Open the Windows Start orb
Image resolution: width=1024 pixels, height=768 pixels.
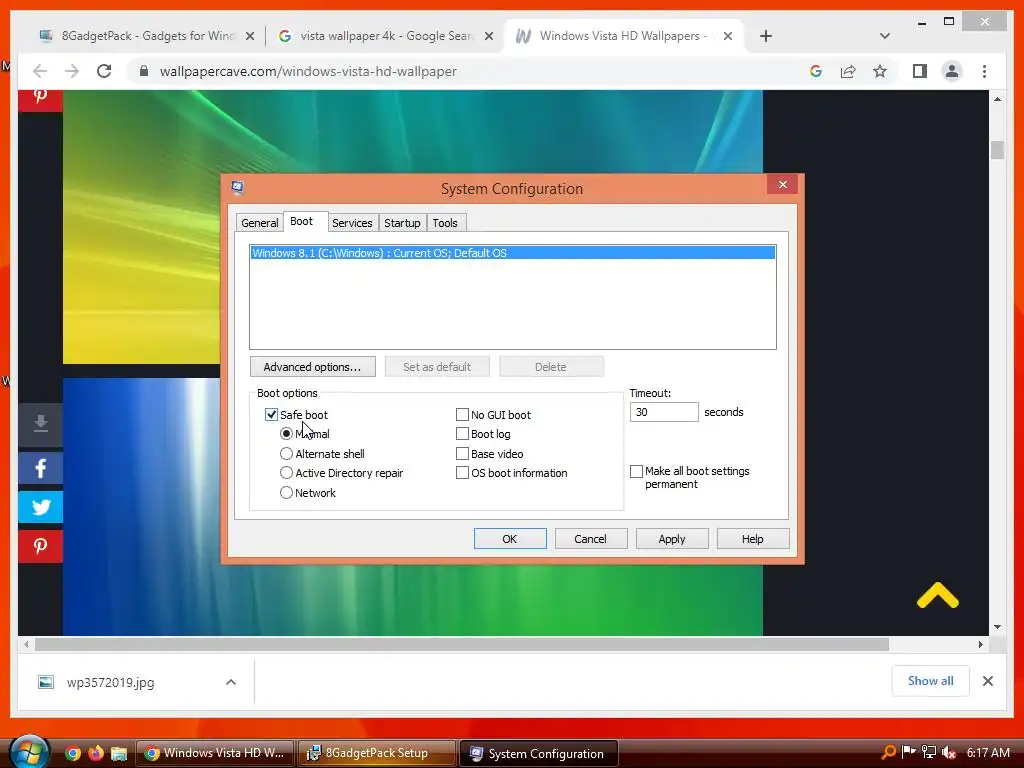(30, 752)
